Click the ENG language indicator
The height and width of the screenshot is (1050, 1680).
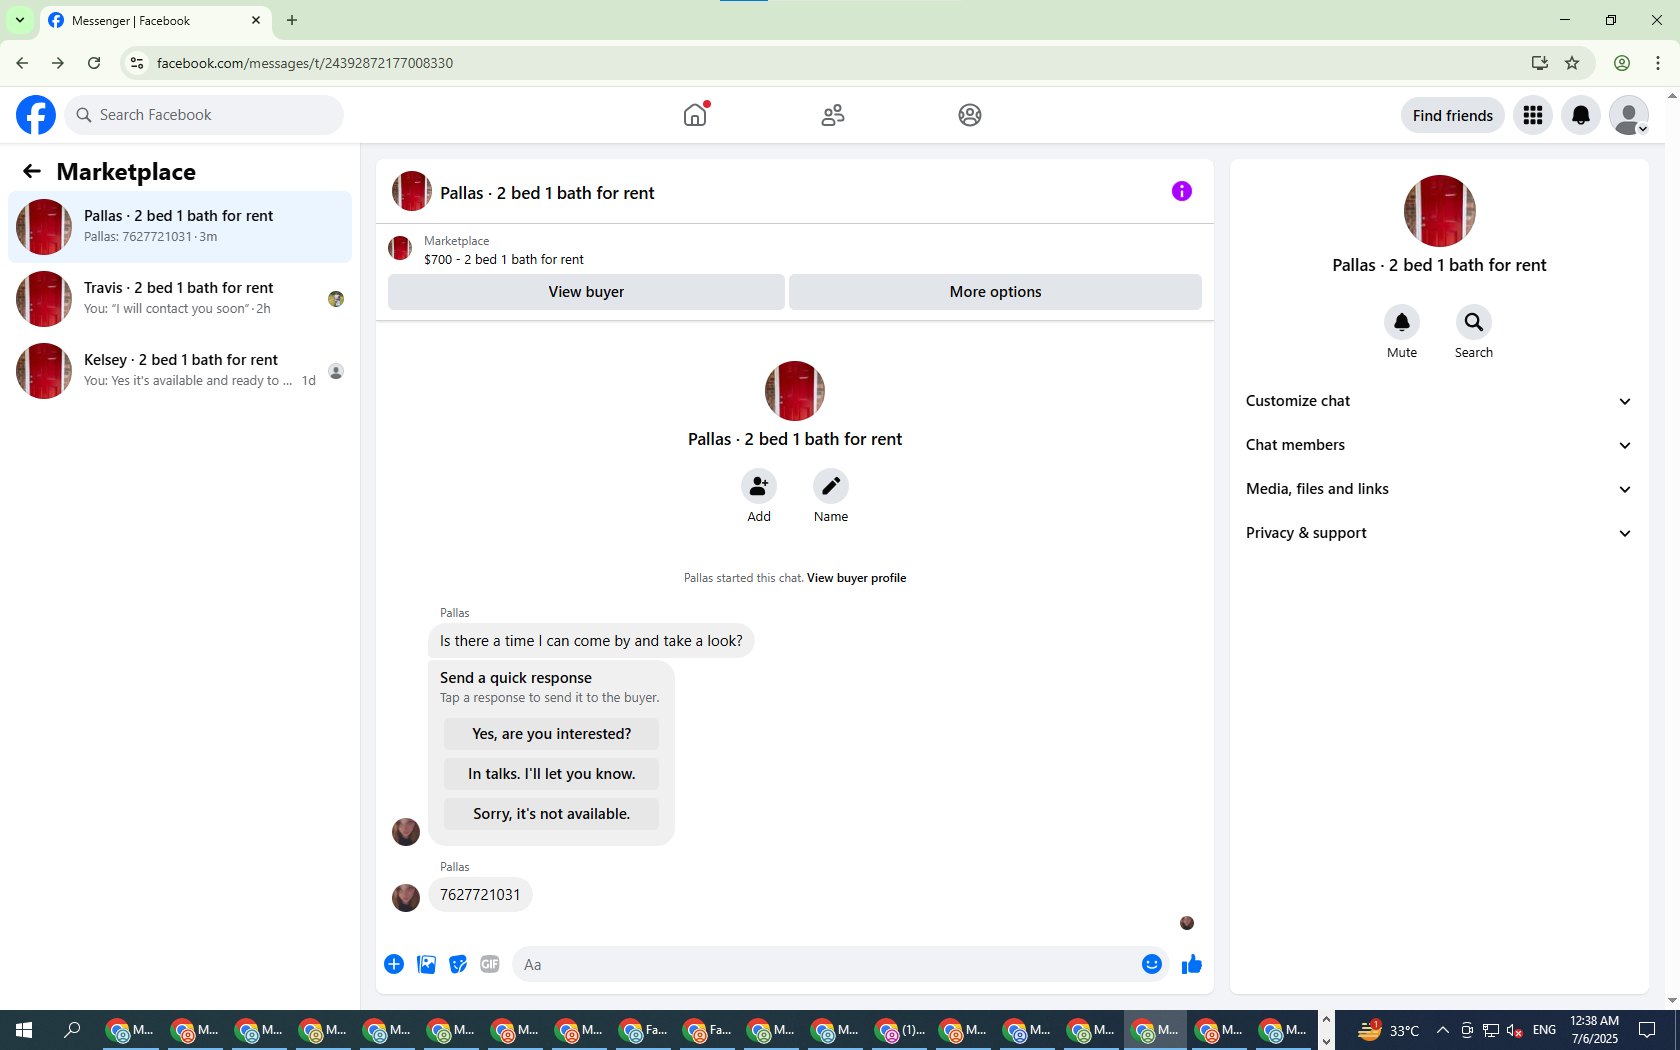[x=1544, y=1030]
